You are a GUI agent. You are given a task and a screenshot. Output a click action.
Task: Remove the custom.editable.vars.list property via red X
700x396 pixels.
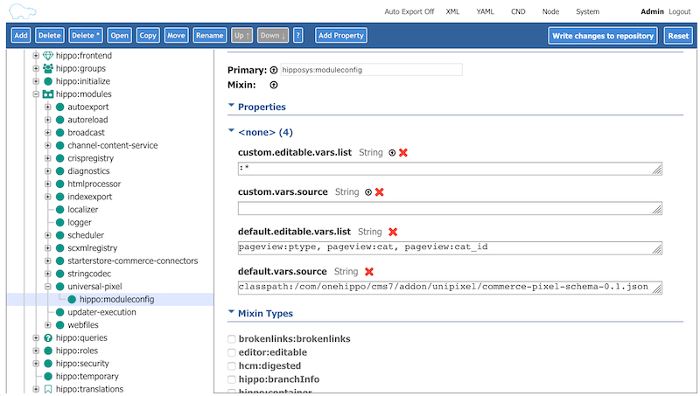click(x=403, y=153)
